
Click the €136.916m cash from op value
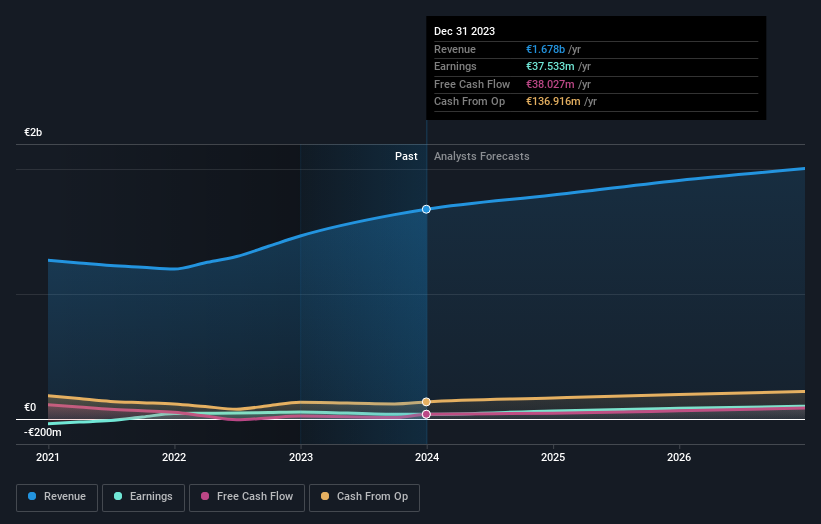[553, 102]
